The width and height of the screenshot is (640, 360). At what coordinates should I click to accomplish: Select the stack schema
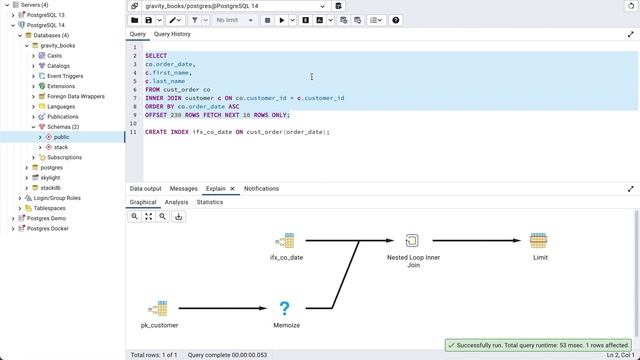61,147
